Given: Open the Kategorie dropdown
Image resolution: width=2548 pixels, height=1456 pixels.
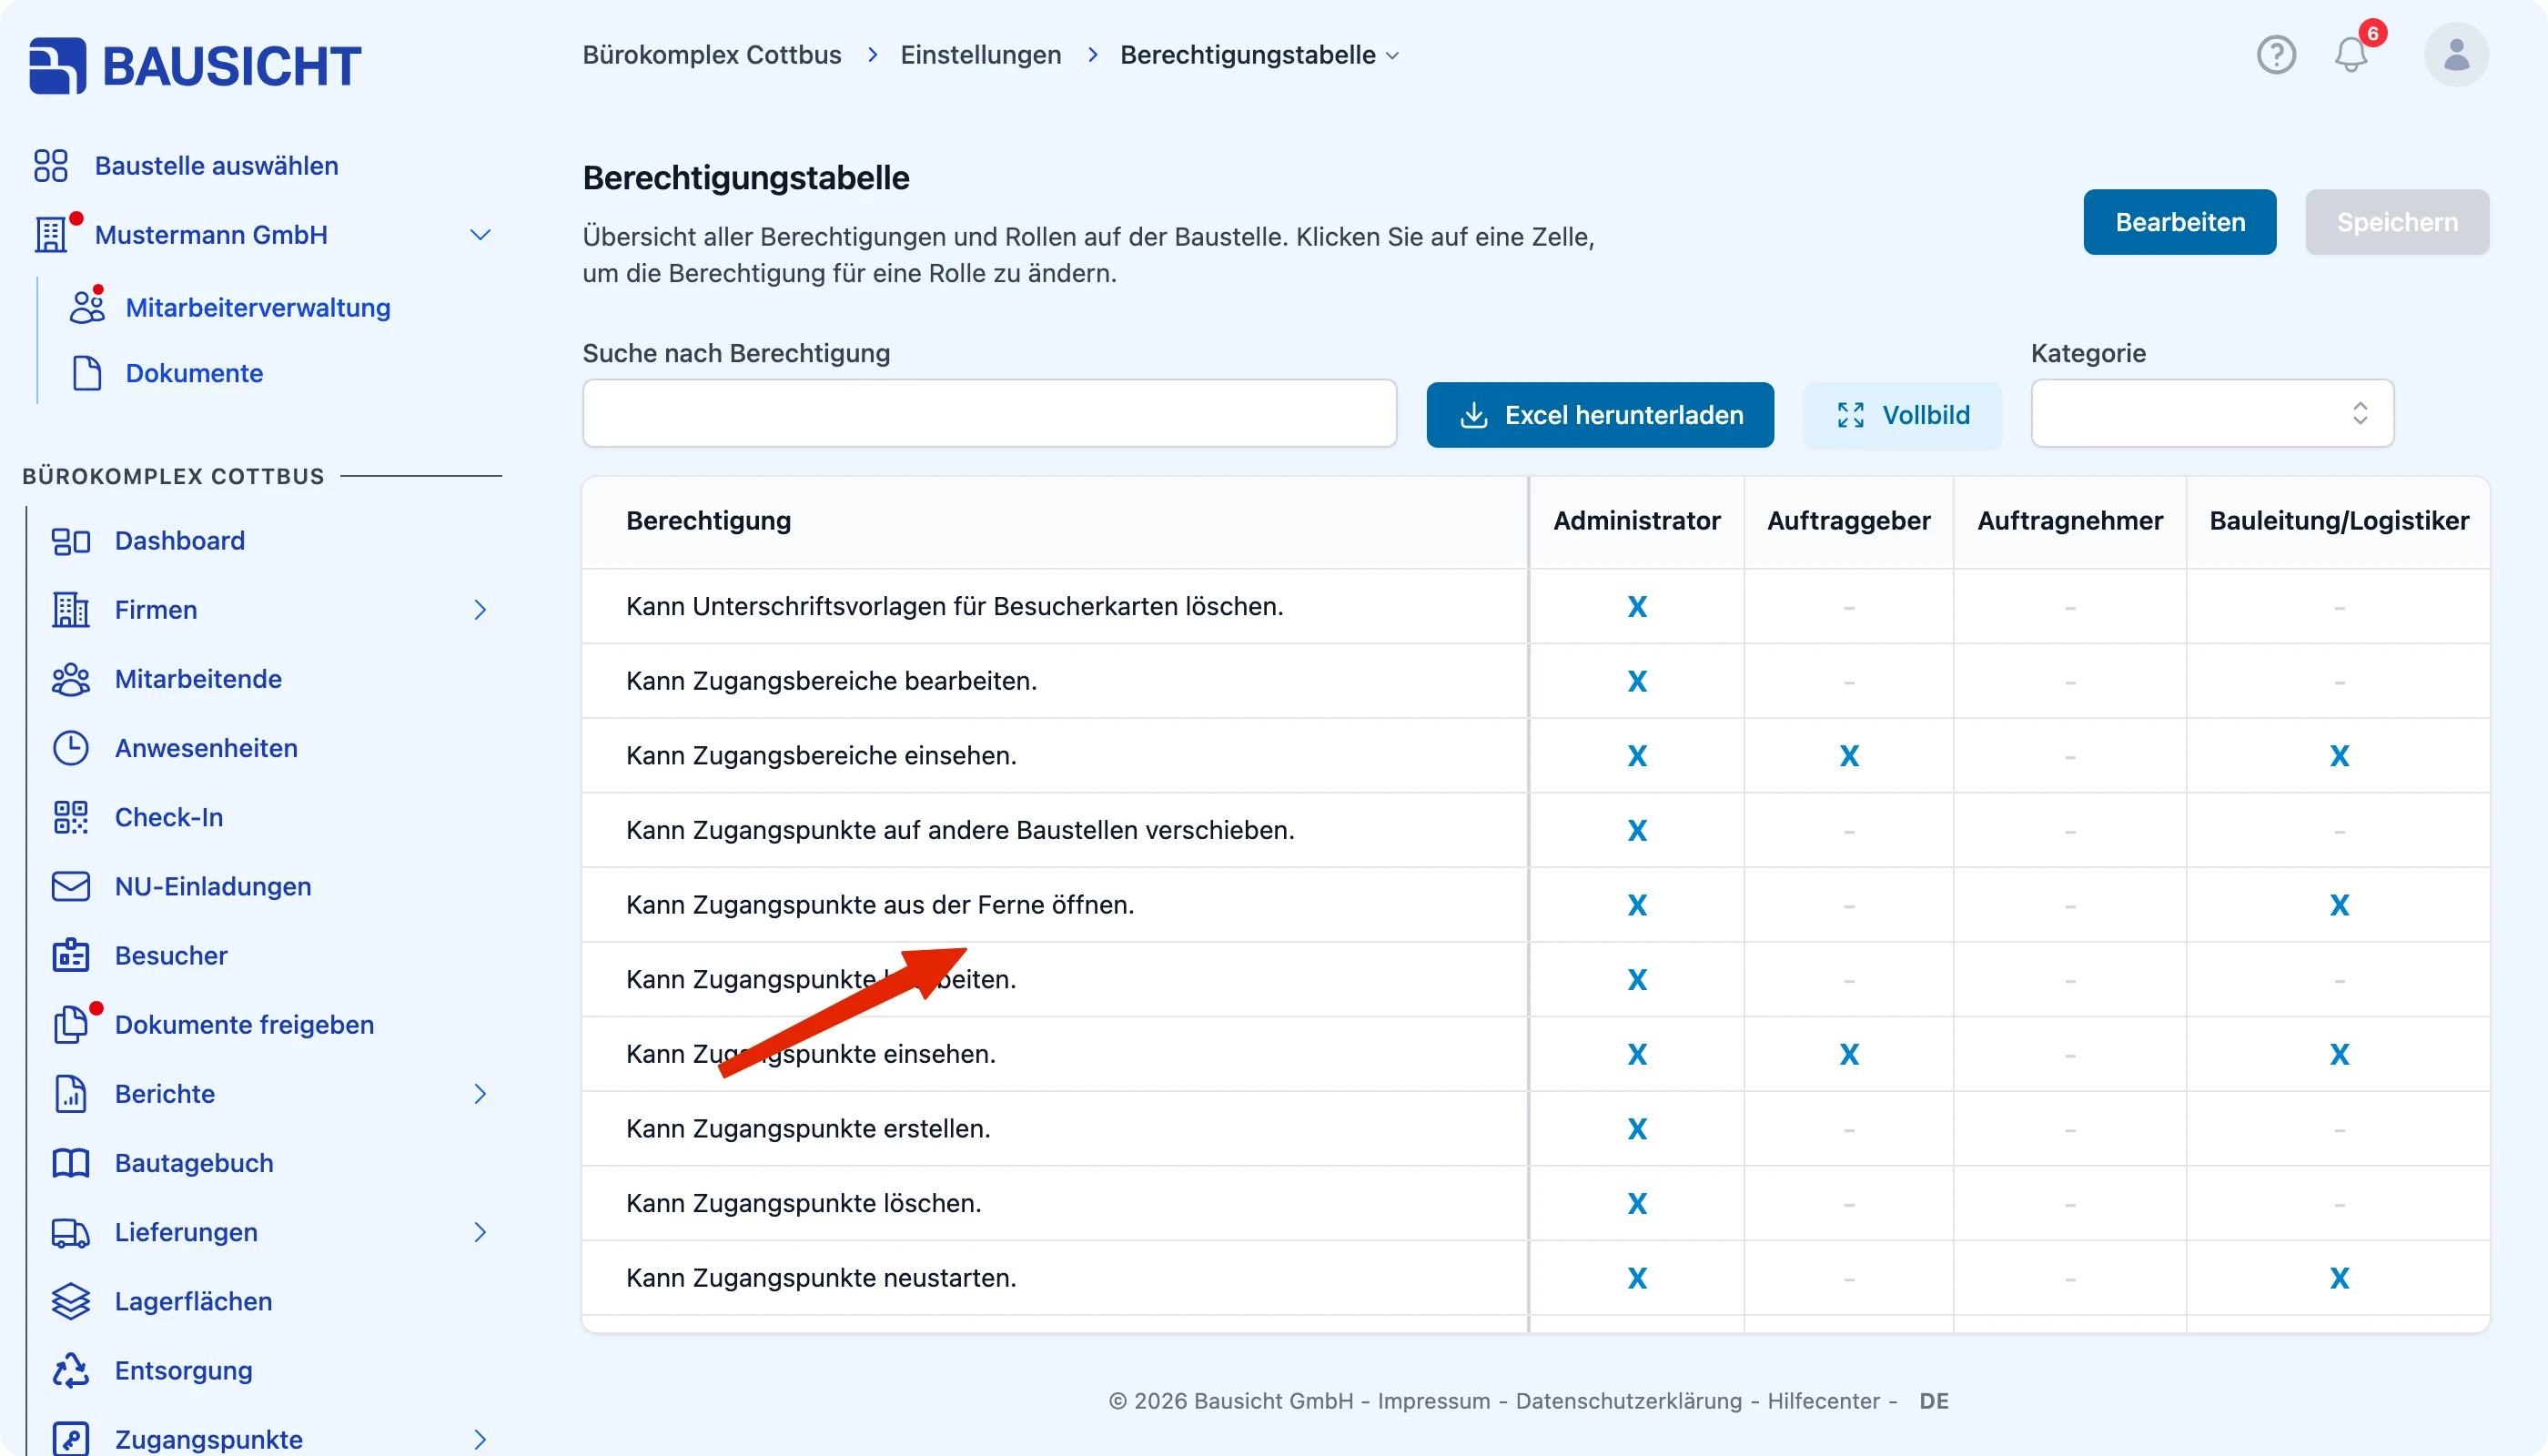Looking at the screenshot, I should pos(2212,413).
